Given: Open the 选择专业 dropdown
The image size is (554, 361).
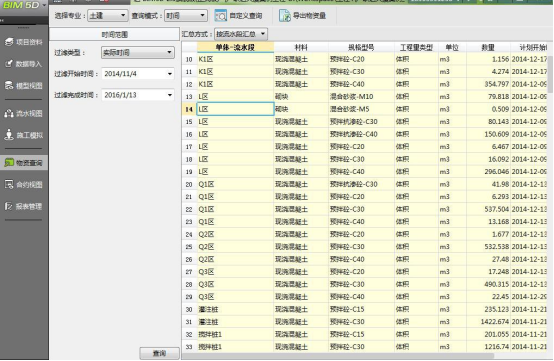Looking at the screenshot, I should click(x=108, y=16).
